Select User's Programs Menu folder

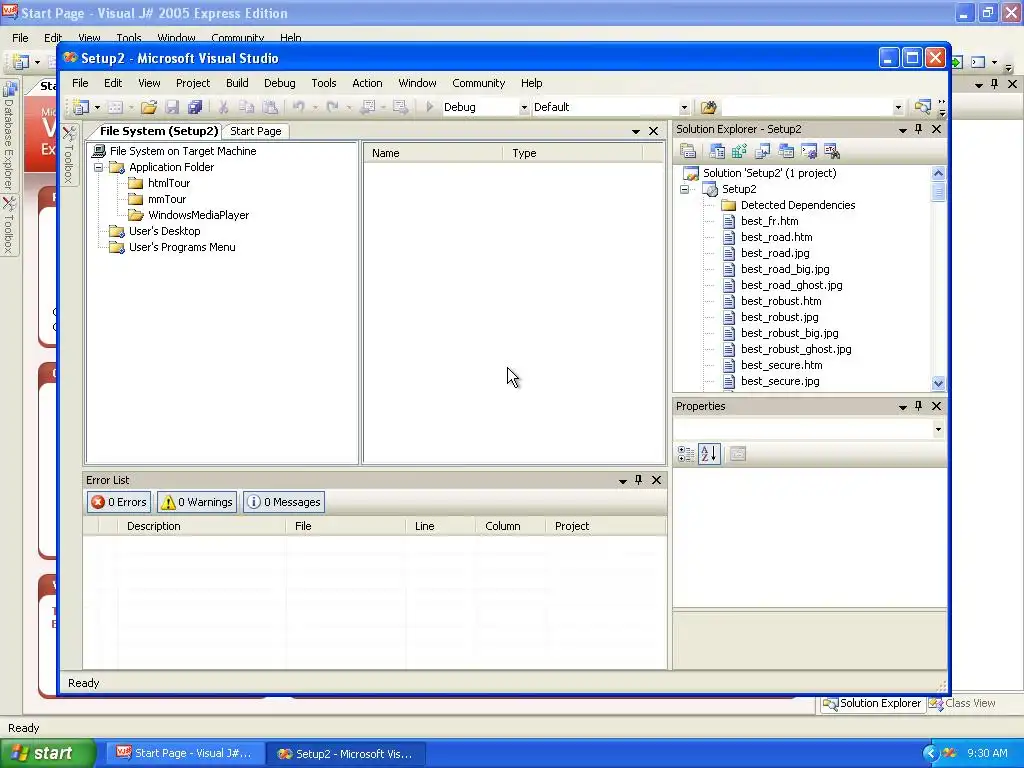coord(182,248)
